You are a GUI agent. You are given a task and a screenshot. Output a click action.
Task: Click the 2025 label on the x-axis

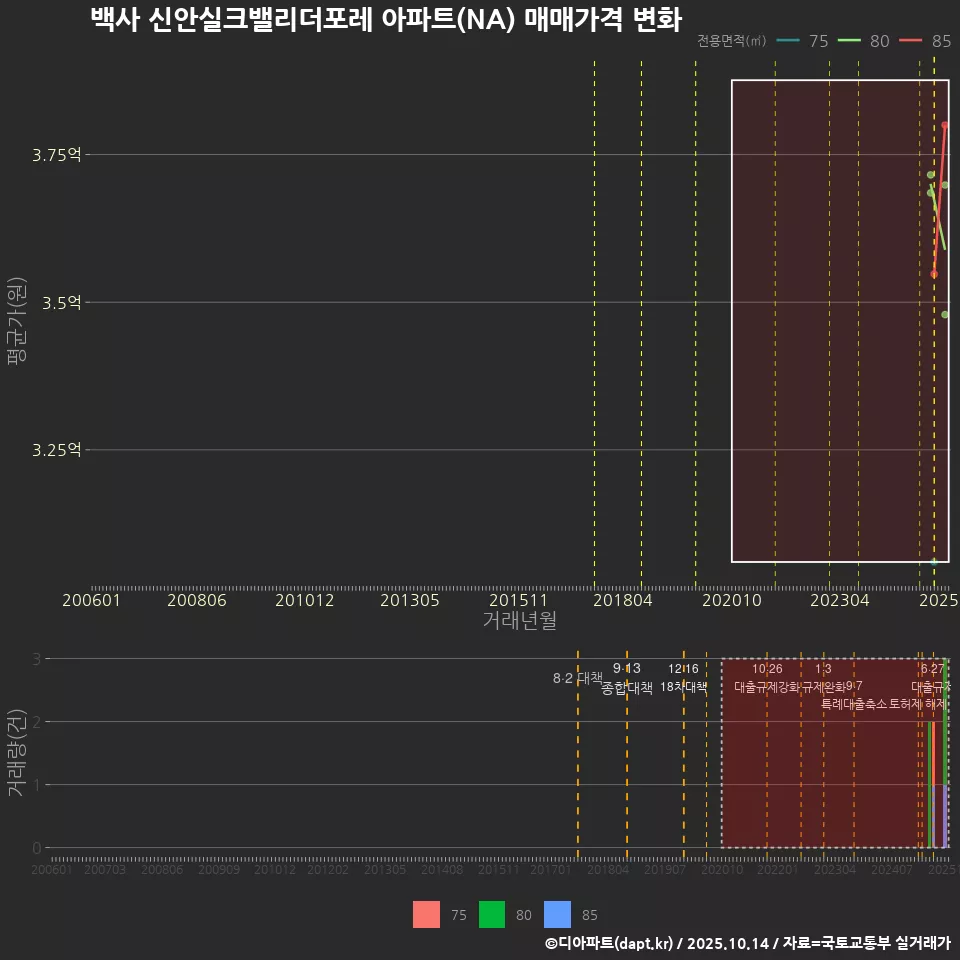(938, 600)
